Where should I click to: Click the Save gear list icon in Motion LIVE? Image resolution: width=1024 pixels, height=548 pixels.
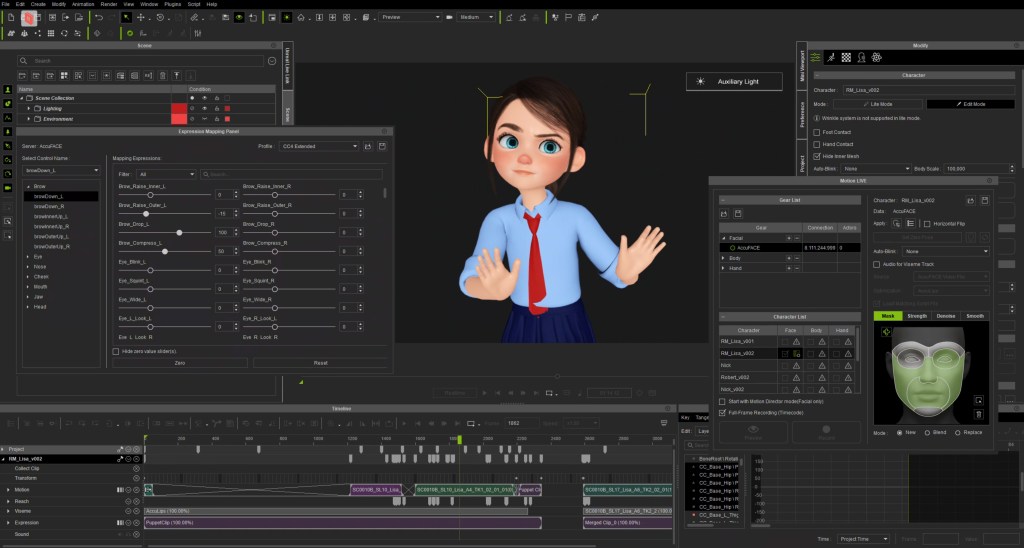(x=738, y=214)
